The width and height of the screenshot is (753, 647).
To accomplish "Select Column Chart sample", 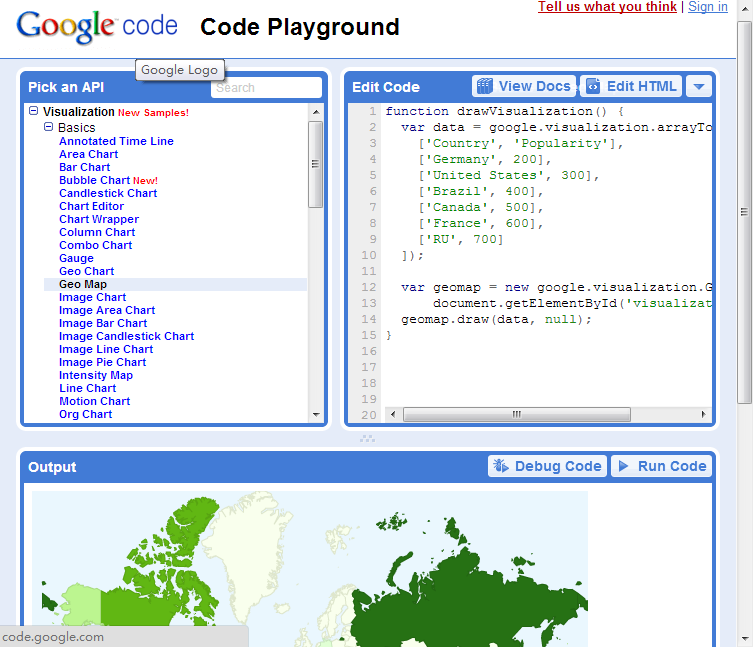I will [x=97, y=232].
